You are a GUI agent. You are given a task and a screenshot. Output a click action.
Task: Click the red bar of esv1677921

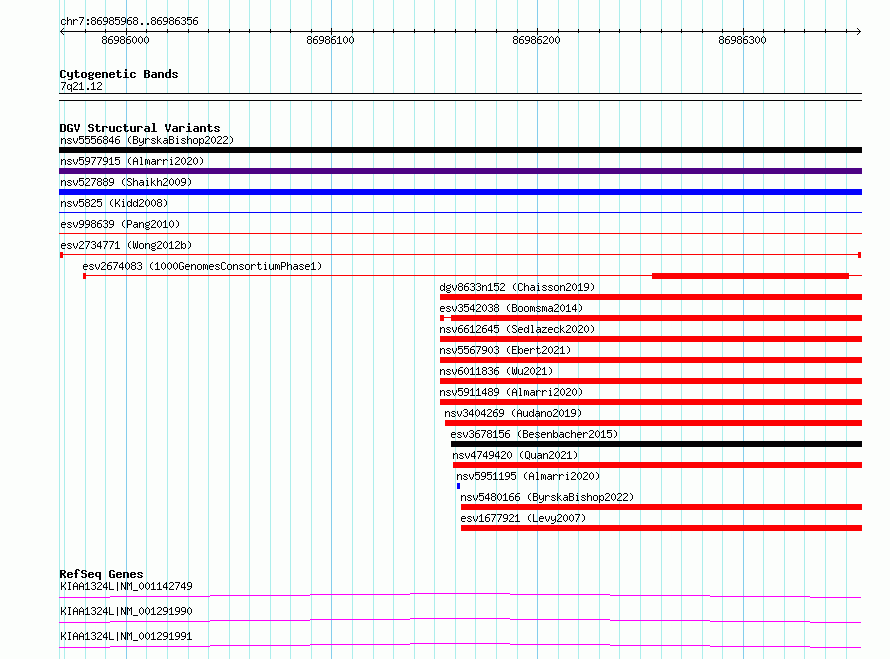tap(661, 528)
